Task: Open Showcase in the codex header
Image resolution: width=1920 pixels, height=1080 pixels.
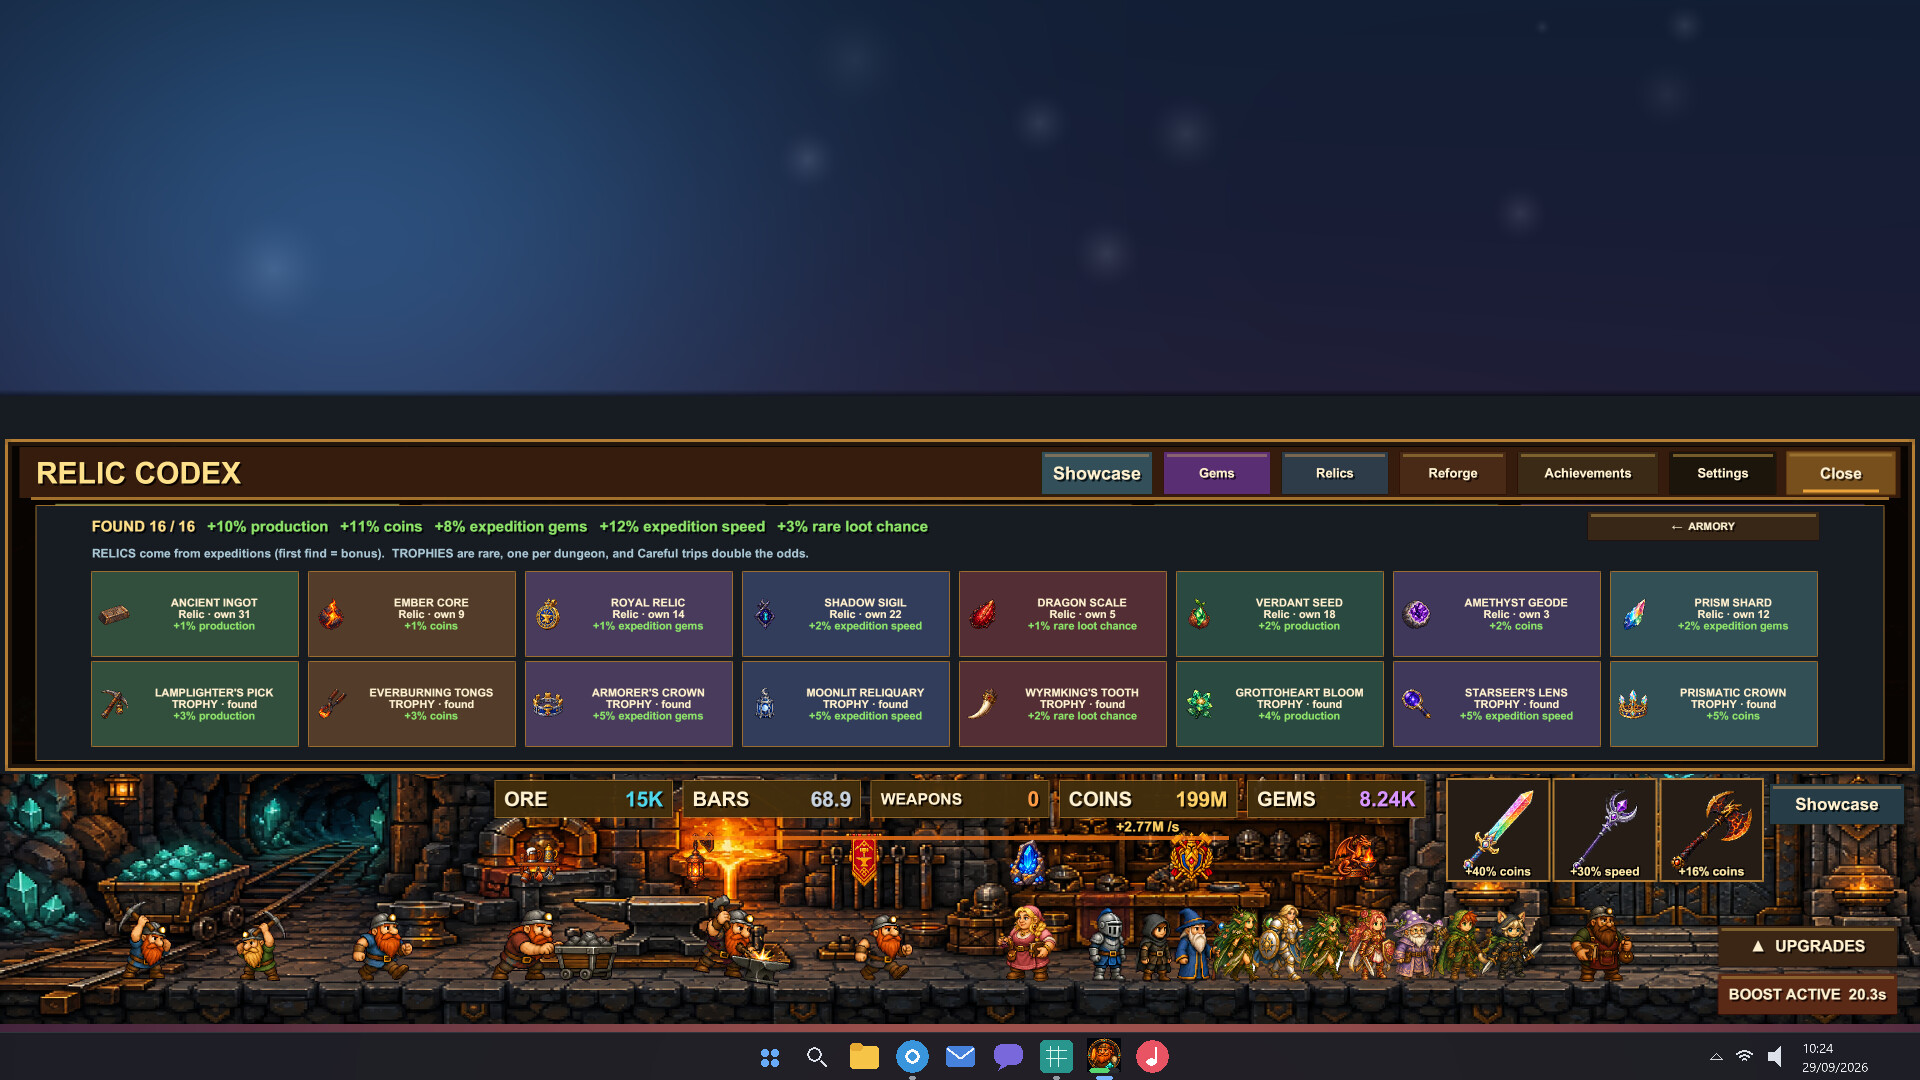Action: [x=1096, y=473]
